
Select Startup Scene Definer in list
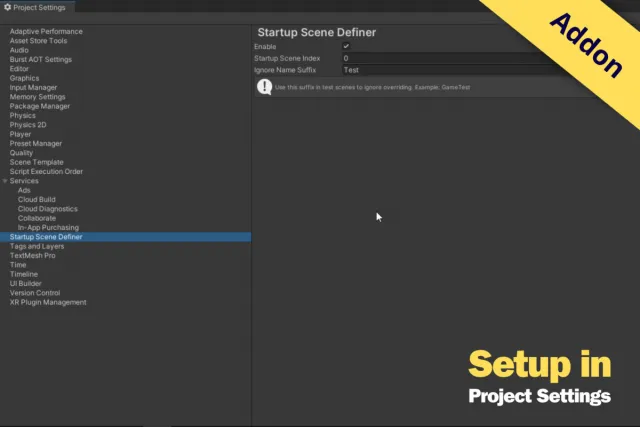point(125,237)
